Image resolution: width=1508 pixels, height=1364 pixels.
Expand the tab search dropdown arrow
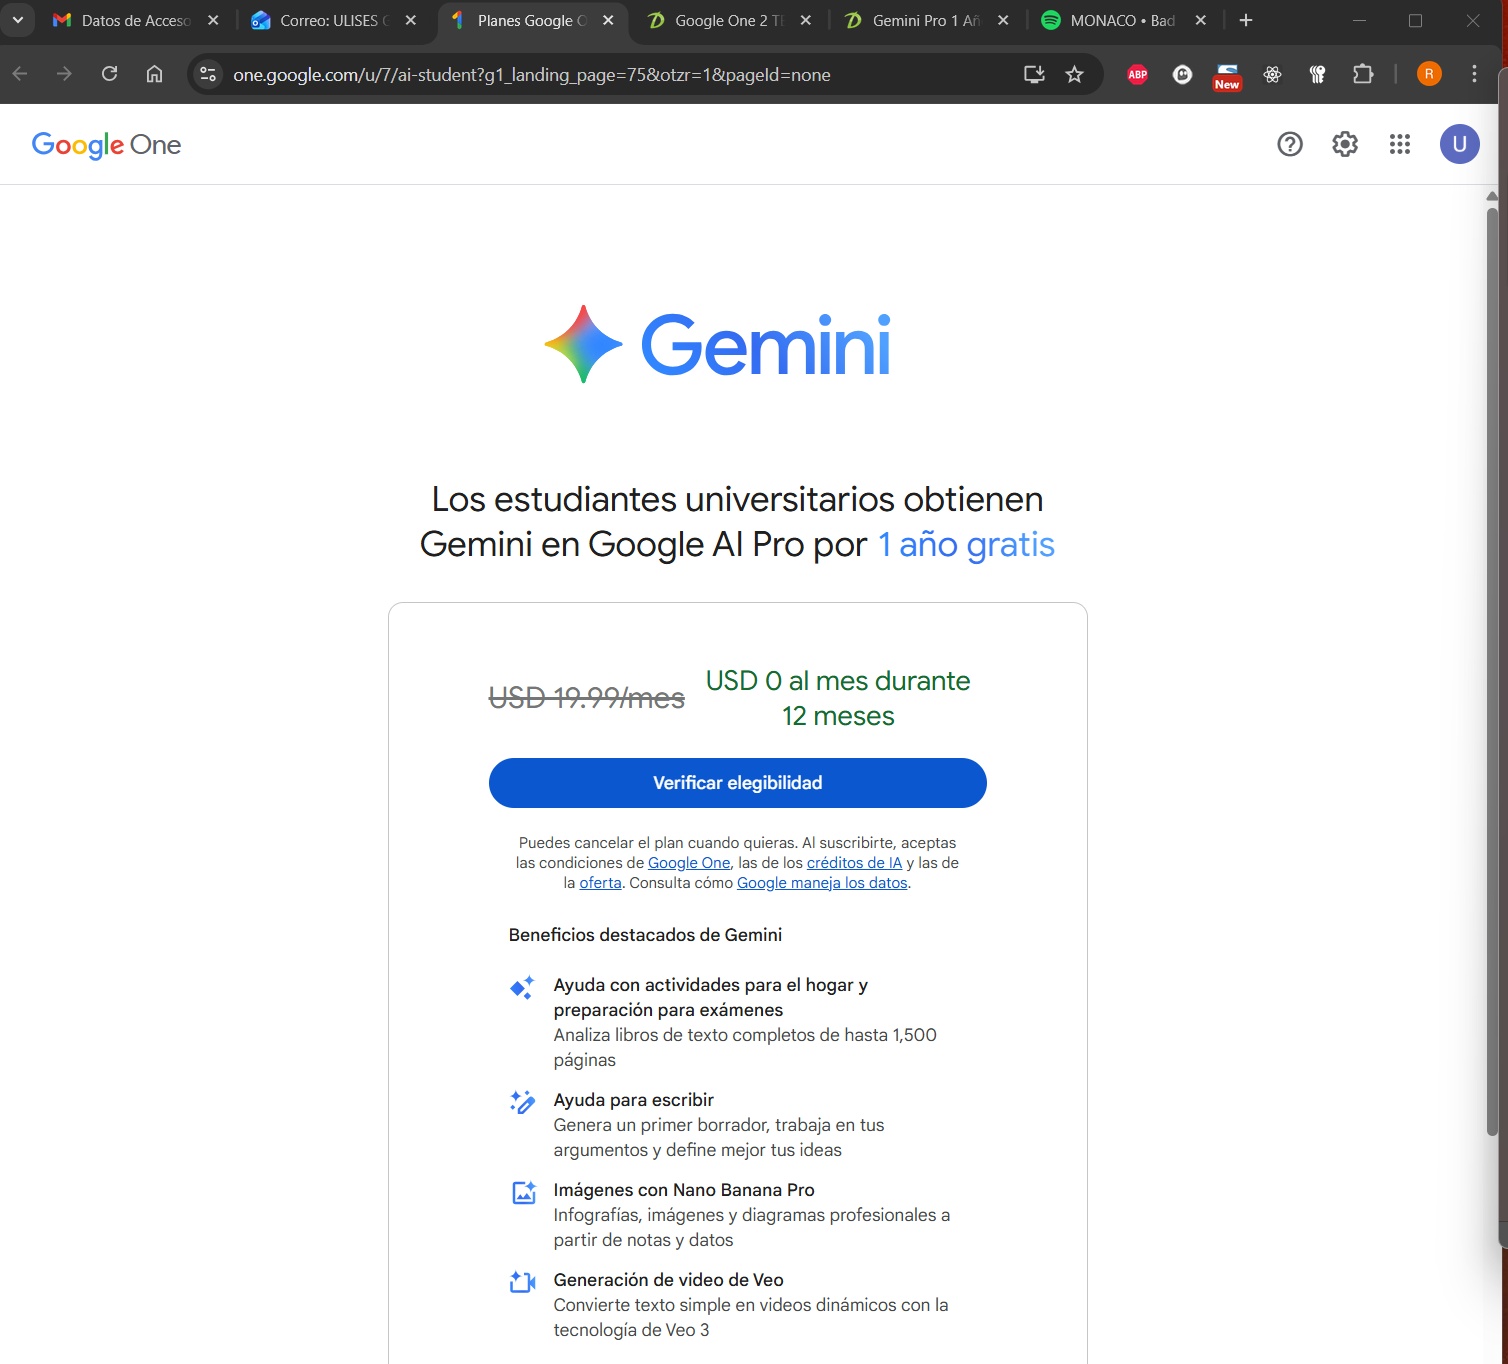coord(17,20)
